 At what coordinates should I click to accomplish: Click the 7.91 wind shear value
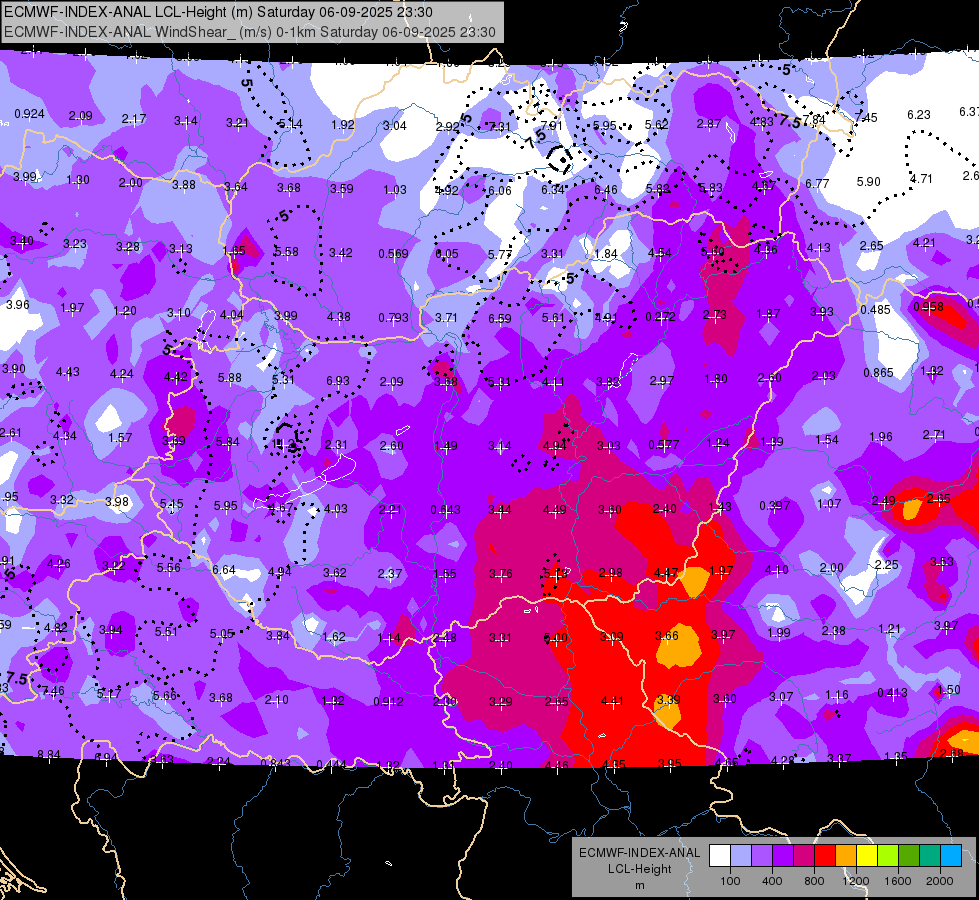pyautogui.click(x=551, y=125)
